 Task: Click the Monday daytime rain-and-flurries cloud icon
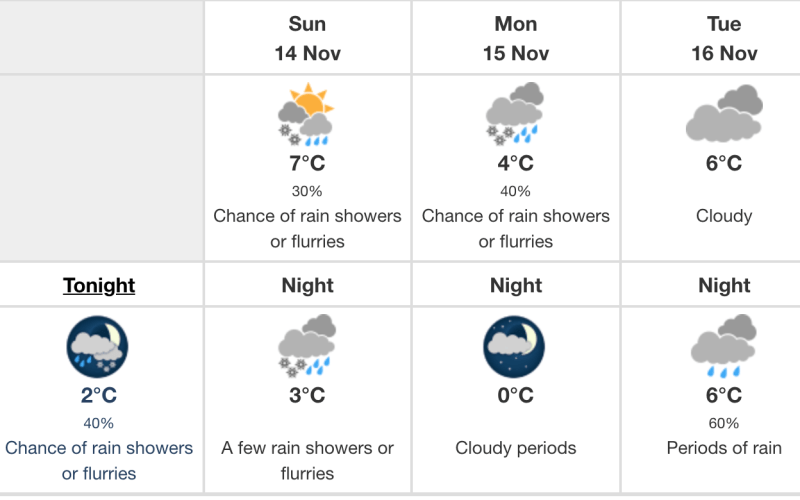515,114
